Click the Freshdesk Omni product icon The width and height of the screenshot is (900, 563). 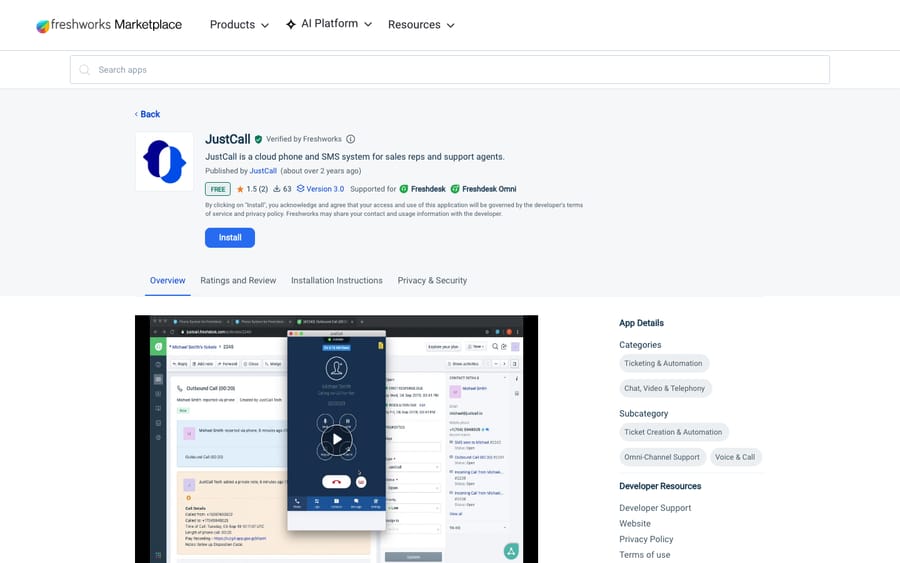point(455,189)
